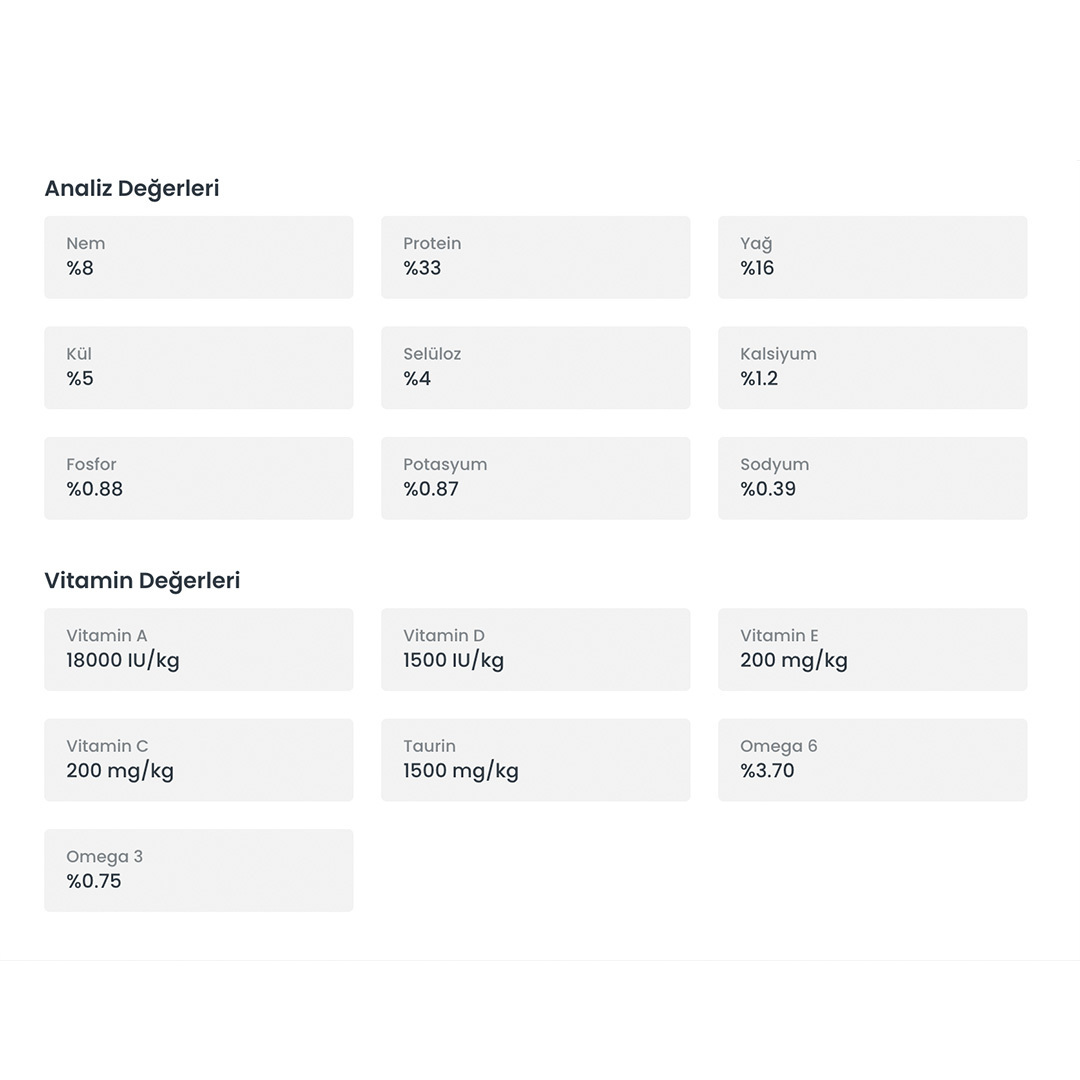Screen dimensions: 1080x1080
Task: Select the Selüloz %4 card
Action: [x=535, y=367]
